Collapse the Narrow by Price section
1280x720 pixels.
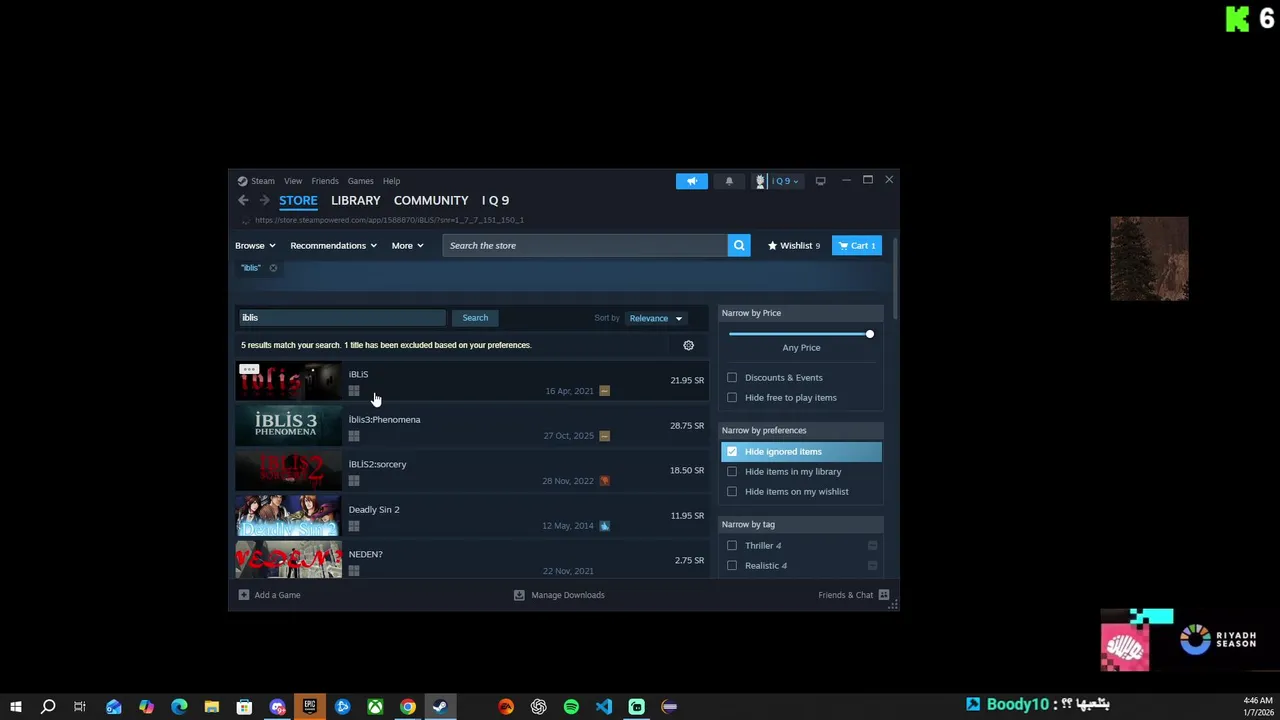point(801,313)
